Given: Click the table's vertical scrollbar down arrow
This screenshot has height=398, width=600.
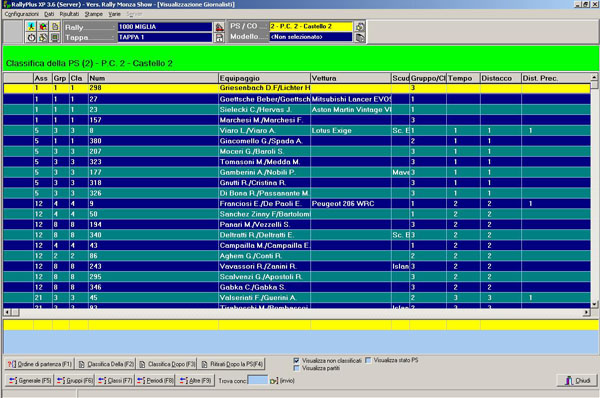Looking at the screenshot, I should 594,304.
